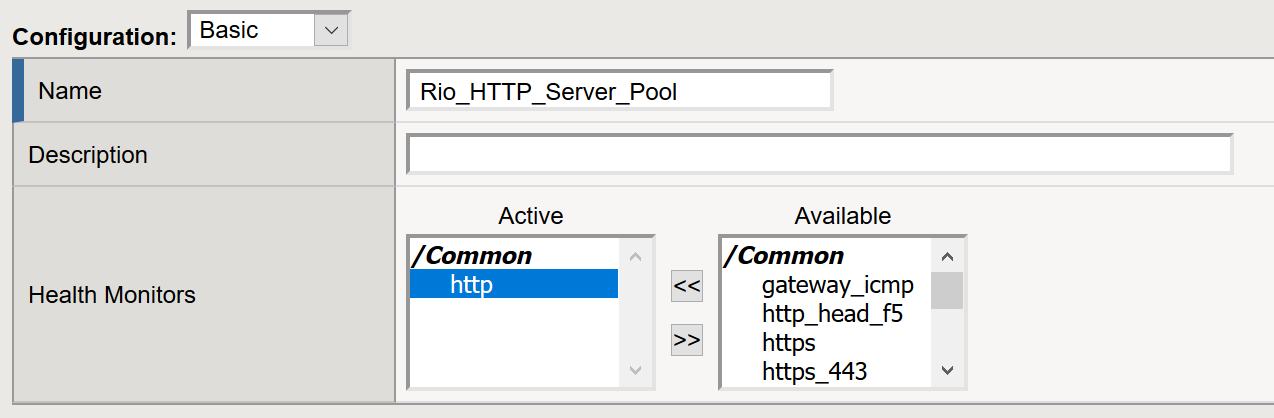The image size is (1274, 418).
Task: Choose http_head_f5 from Available monitors
Action: (832, 314)
